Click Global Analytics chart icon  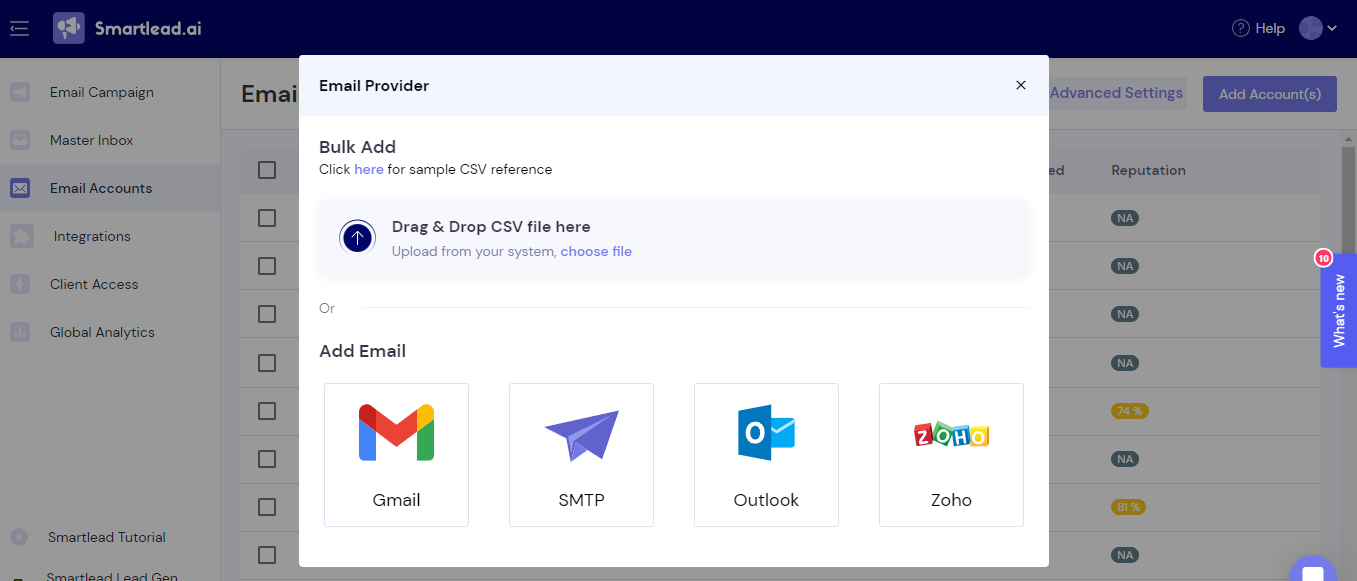[20, 332]
